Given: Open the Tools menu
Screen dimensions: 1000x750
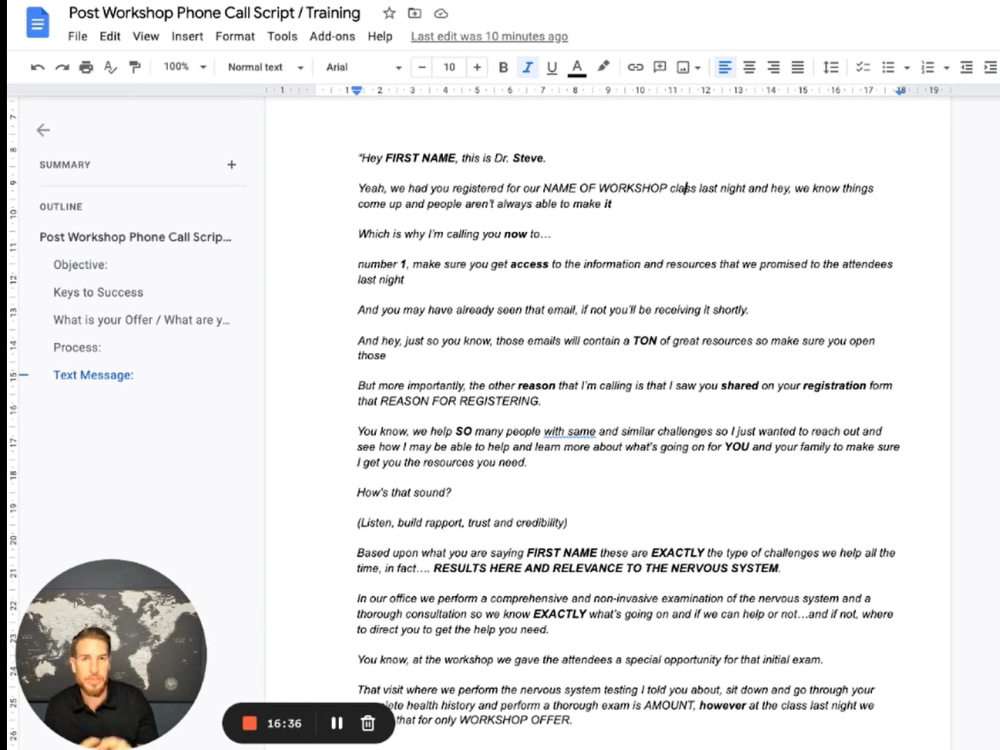Looking at the screenshot, I should pyautogui.click(x=282, y=36).
